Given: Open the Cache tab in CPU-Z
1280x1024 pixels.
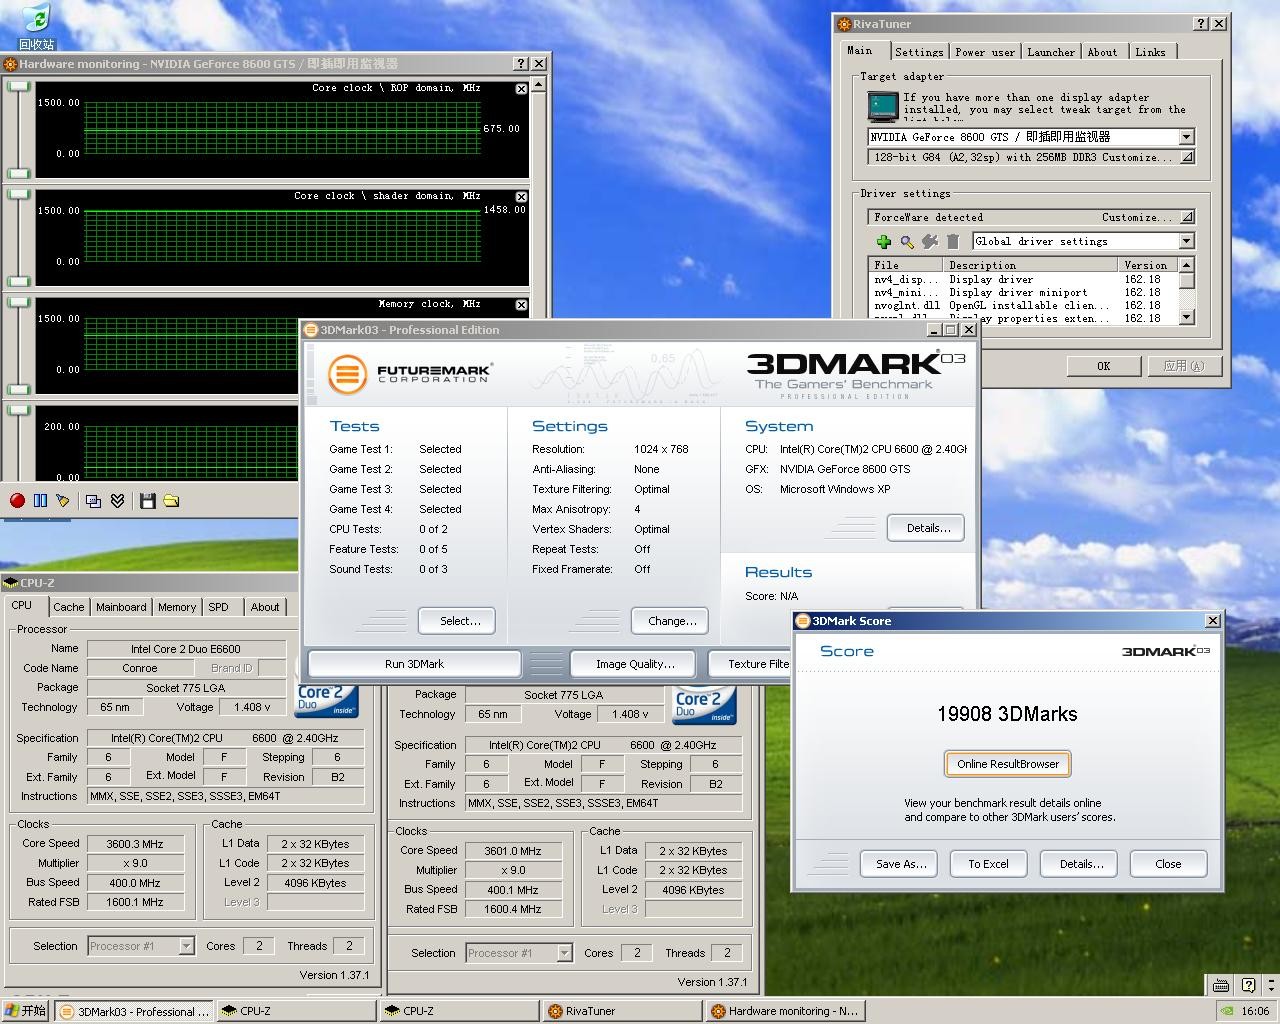Looking at the screenshot, I should coord(69,607).
